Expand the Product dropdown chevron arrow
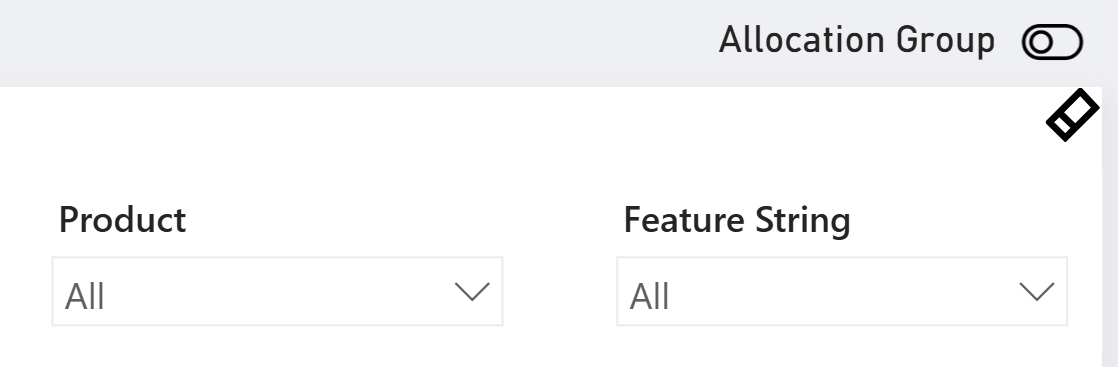This screenshot has width=1118, height=367. (472, 291)
